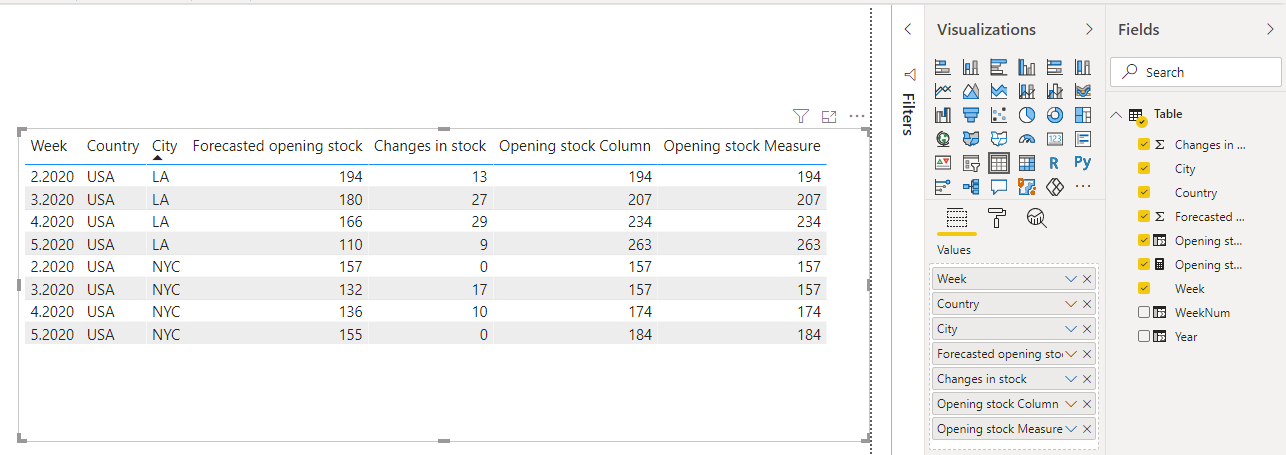
Task: Add a Q&A visual
Action: click(998, 187)
